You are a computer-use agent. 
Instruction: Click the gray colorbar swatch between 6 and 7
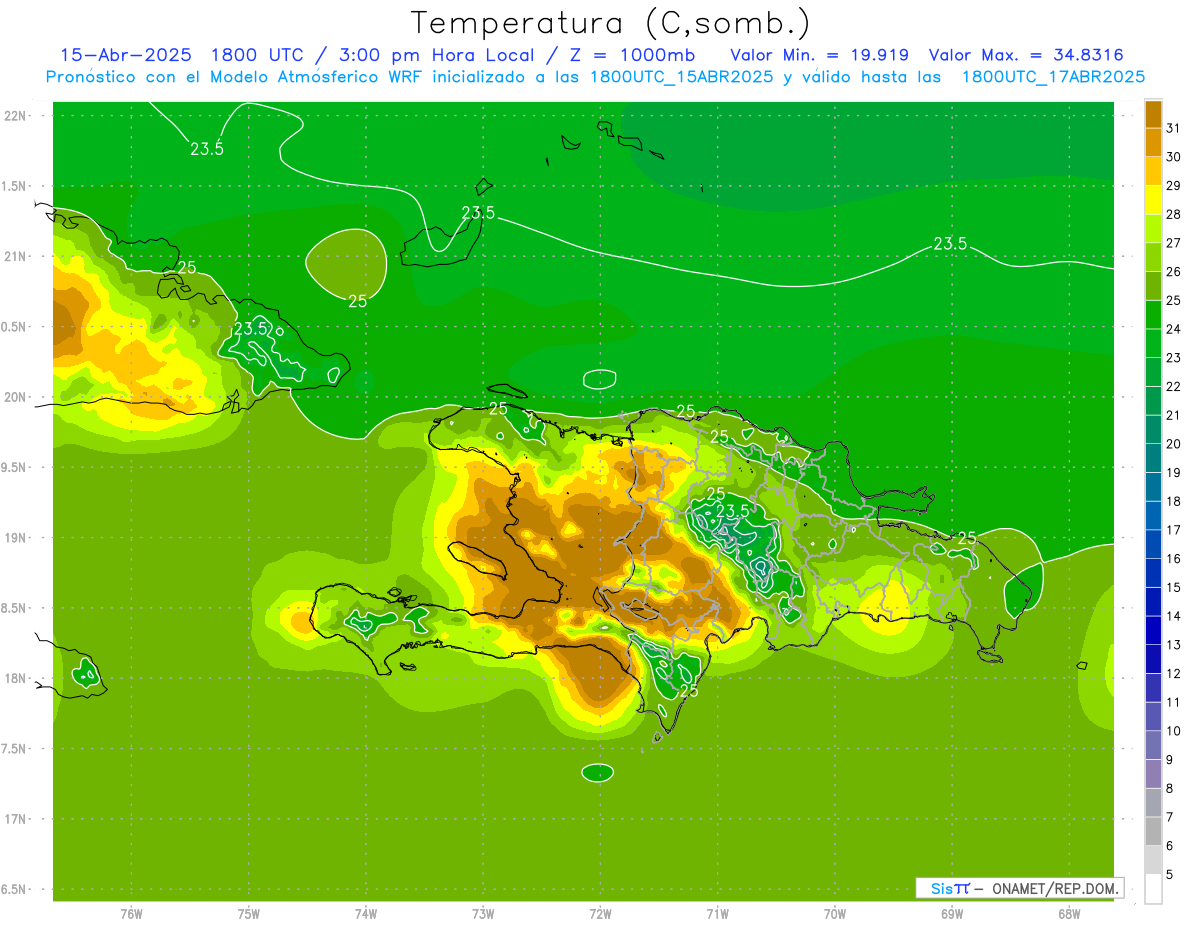pos(1153,831)
